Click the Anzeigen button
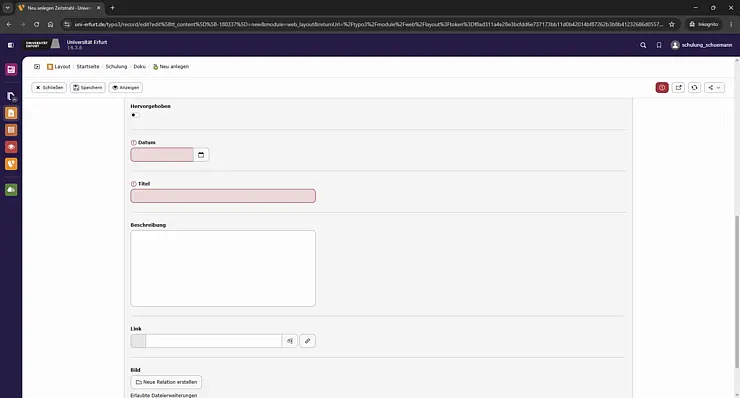The height and width of the screenshot is (398, 740). coord(126,88)
